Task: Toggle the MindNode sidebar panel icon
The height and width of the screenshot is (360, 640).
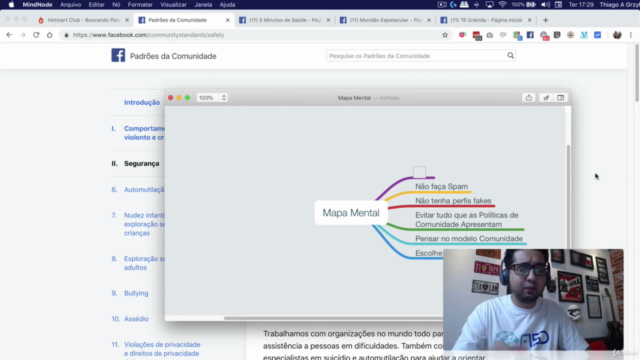Action: pyautogui.click(x=560, y=98)
